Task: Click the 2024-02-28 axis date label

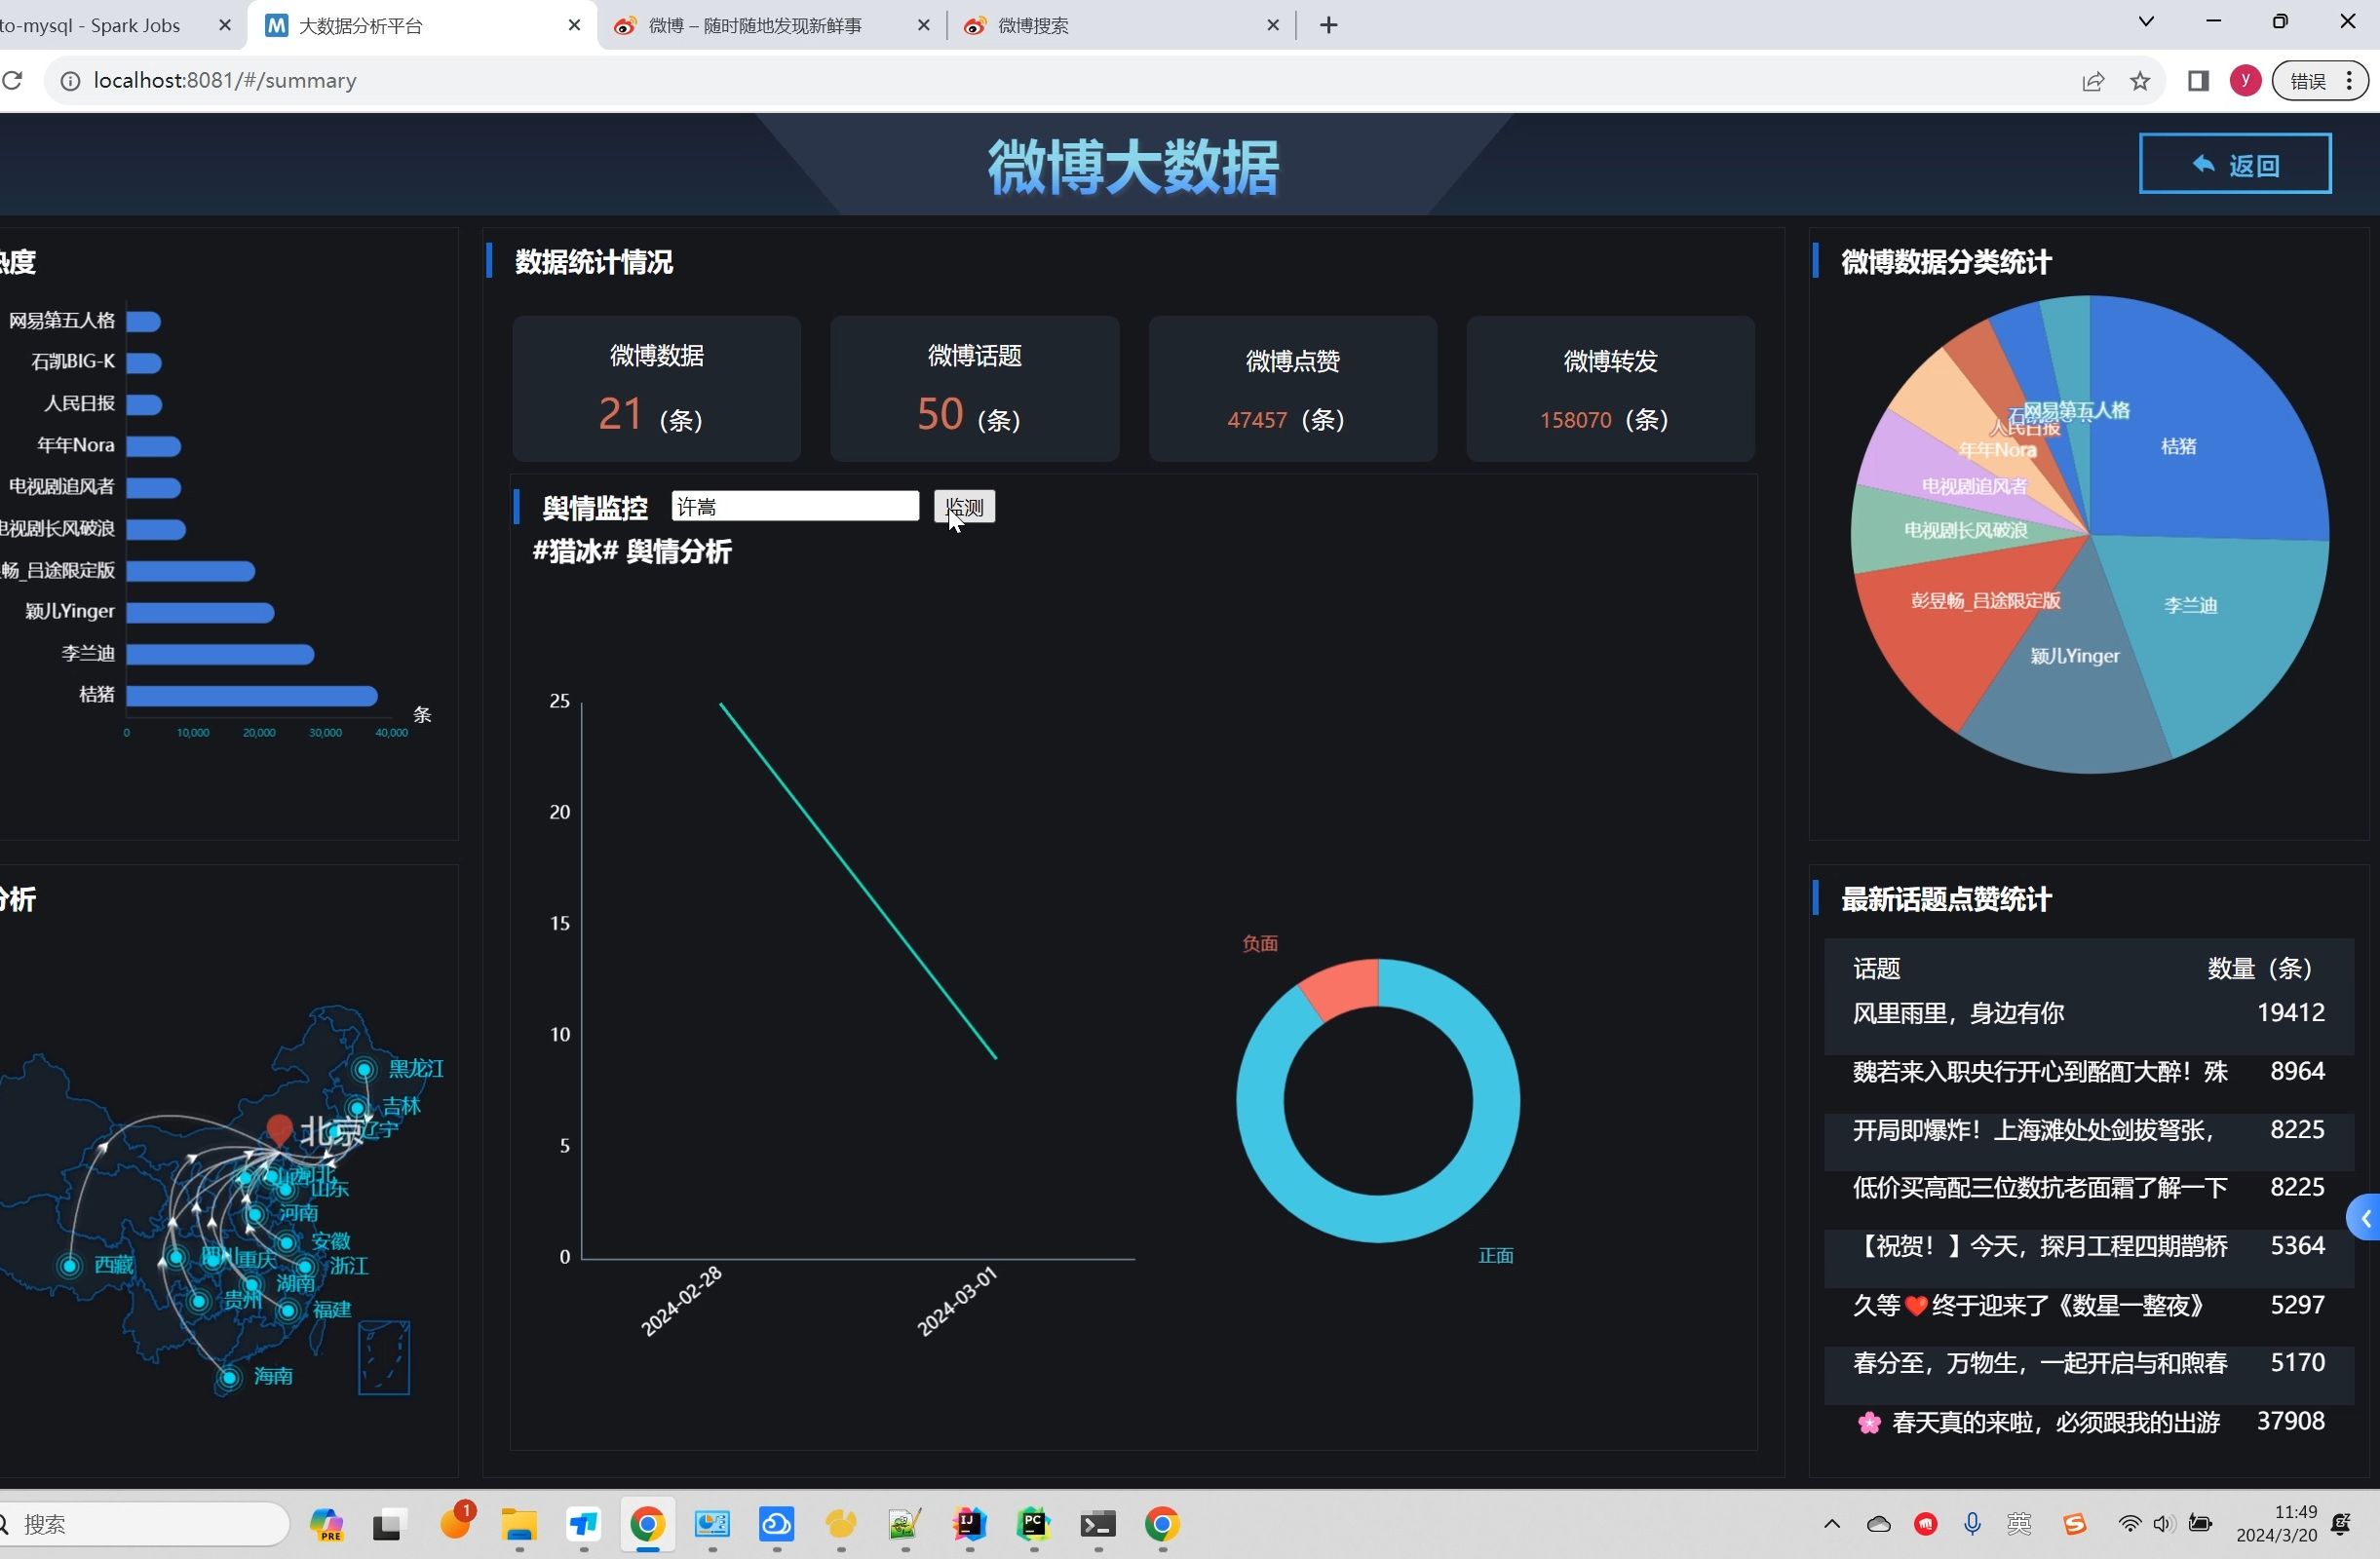Action: click(682, 1300)
